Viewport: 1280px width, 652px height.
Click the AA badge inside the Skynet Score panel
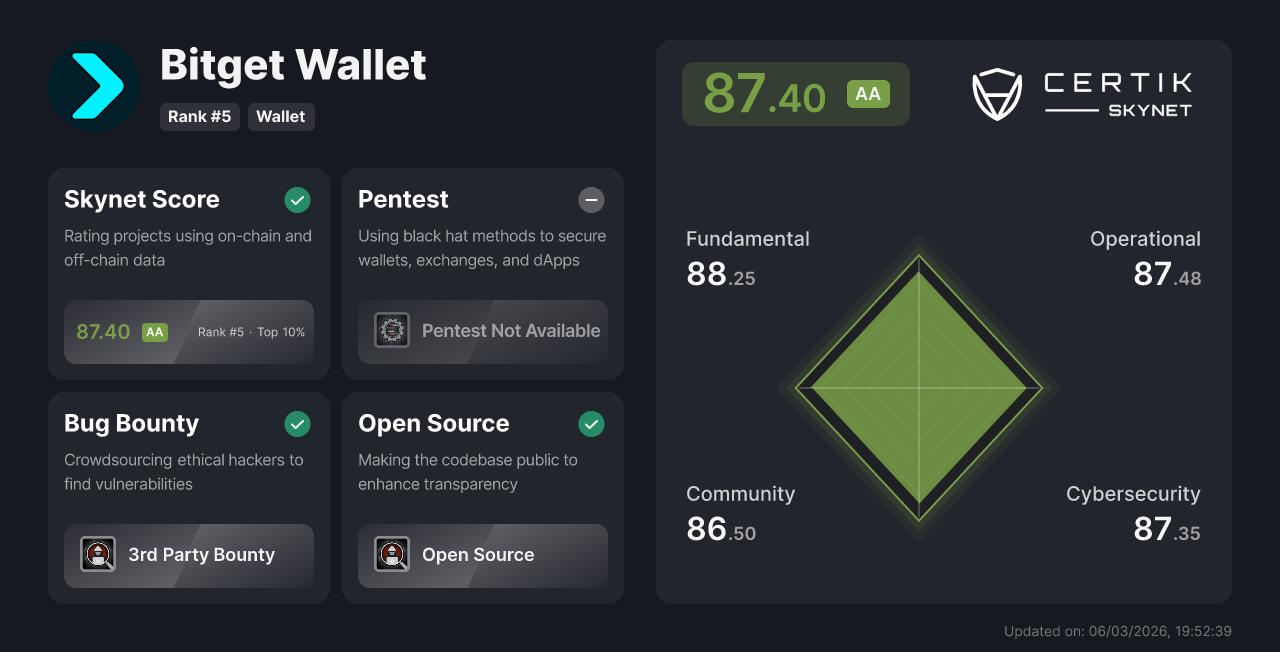pos(154,331)
